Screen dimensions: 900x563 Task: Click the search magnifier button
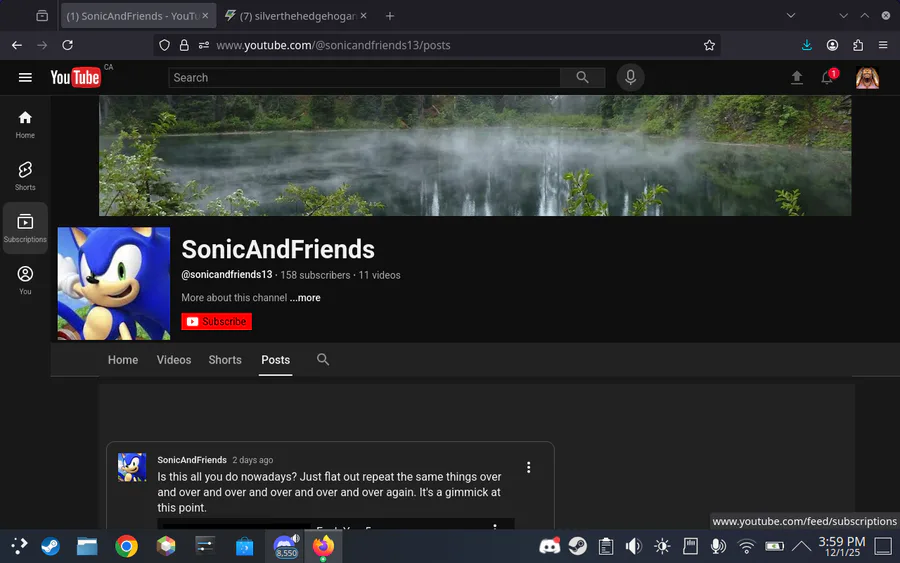582,77
